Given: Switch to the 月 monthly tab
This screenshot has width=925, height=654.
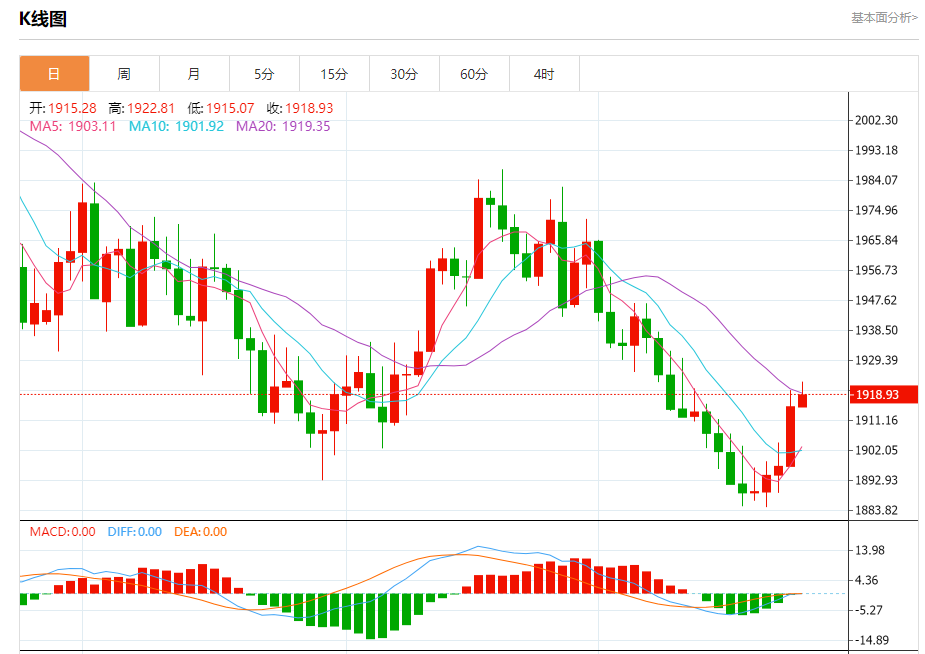Looking at the screenshot, I should click(x=194, y=74).
